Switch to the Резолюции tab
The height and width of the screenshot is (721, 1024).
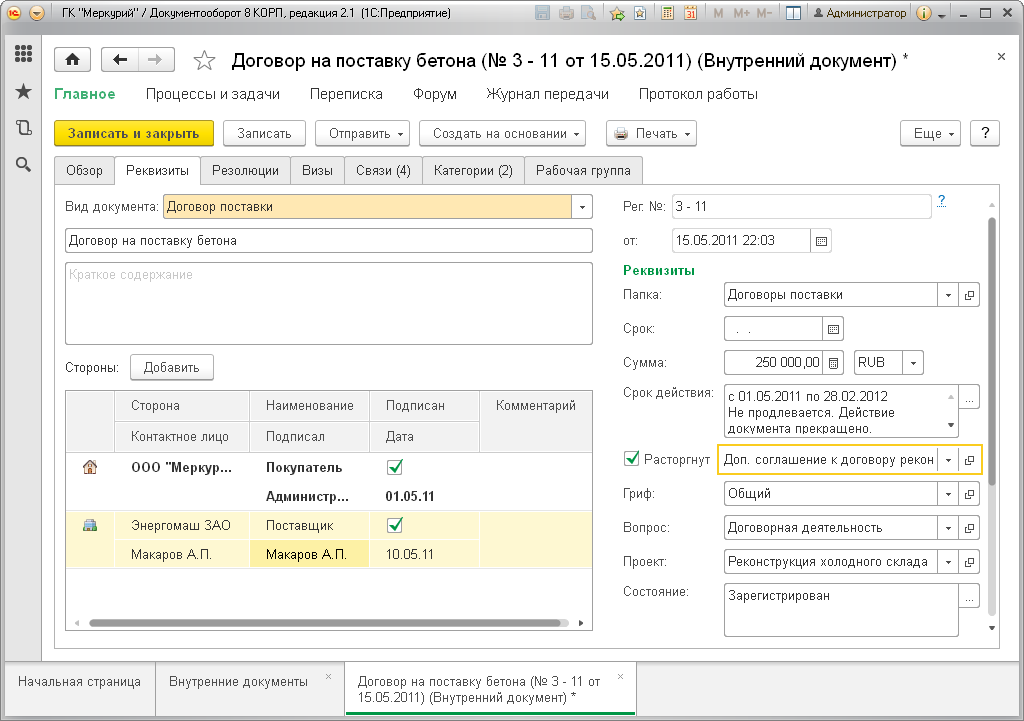tap(246, 171)
